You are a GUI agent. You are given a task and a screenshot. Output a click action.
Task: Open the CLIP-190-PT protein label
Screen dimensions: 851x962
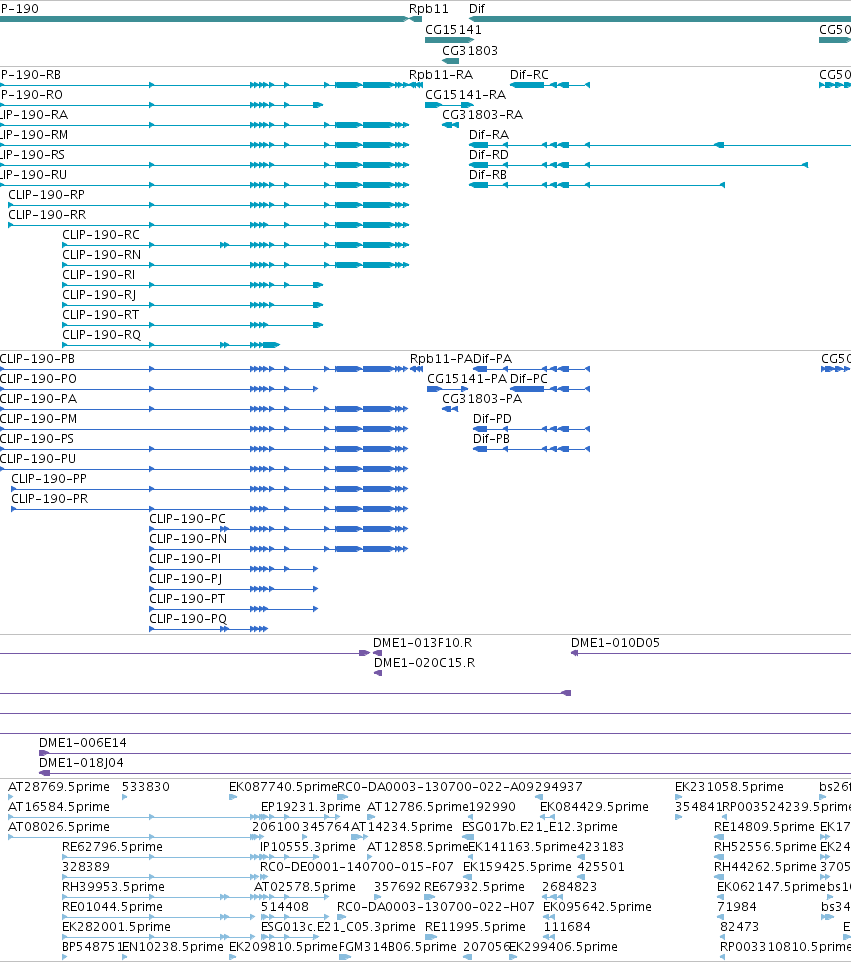pos(187,598)
